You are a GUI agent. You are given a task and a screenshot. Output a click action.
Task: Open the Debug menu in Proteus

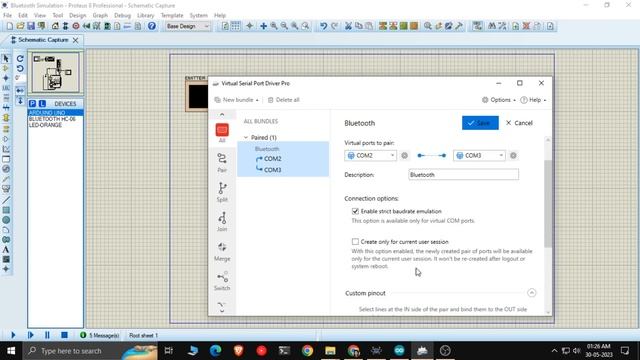click(x=122, y=15)
